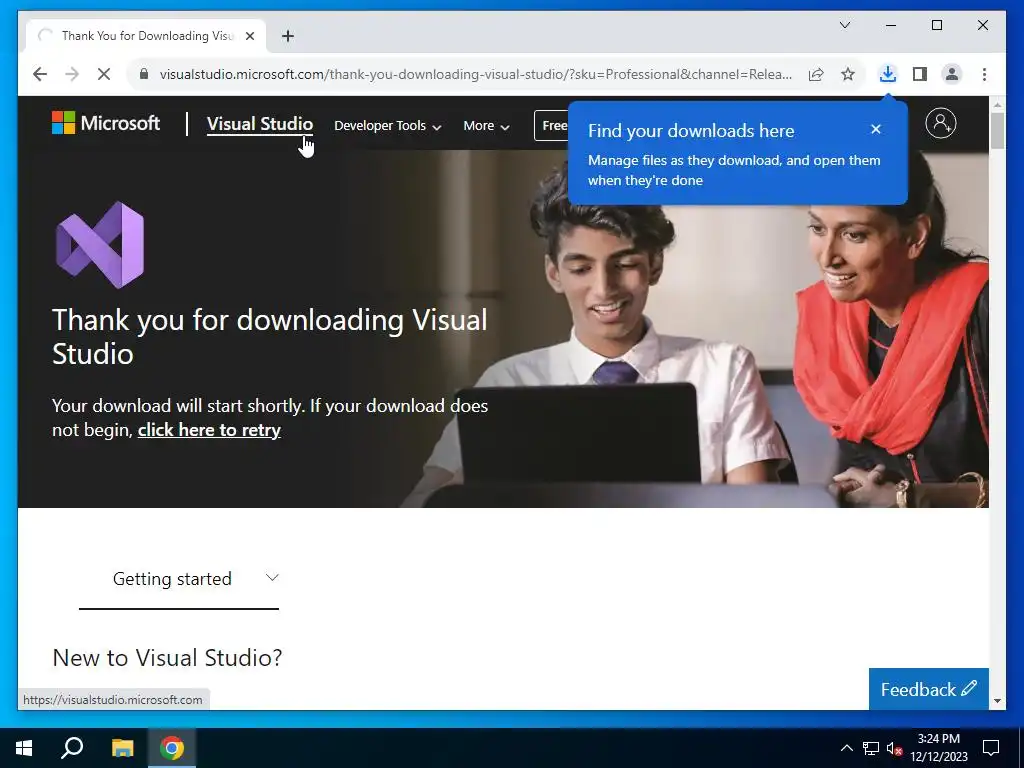Open a new browser tab

click(x=288, y=36)
